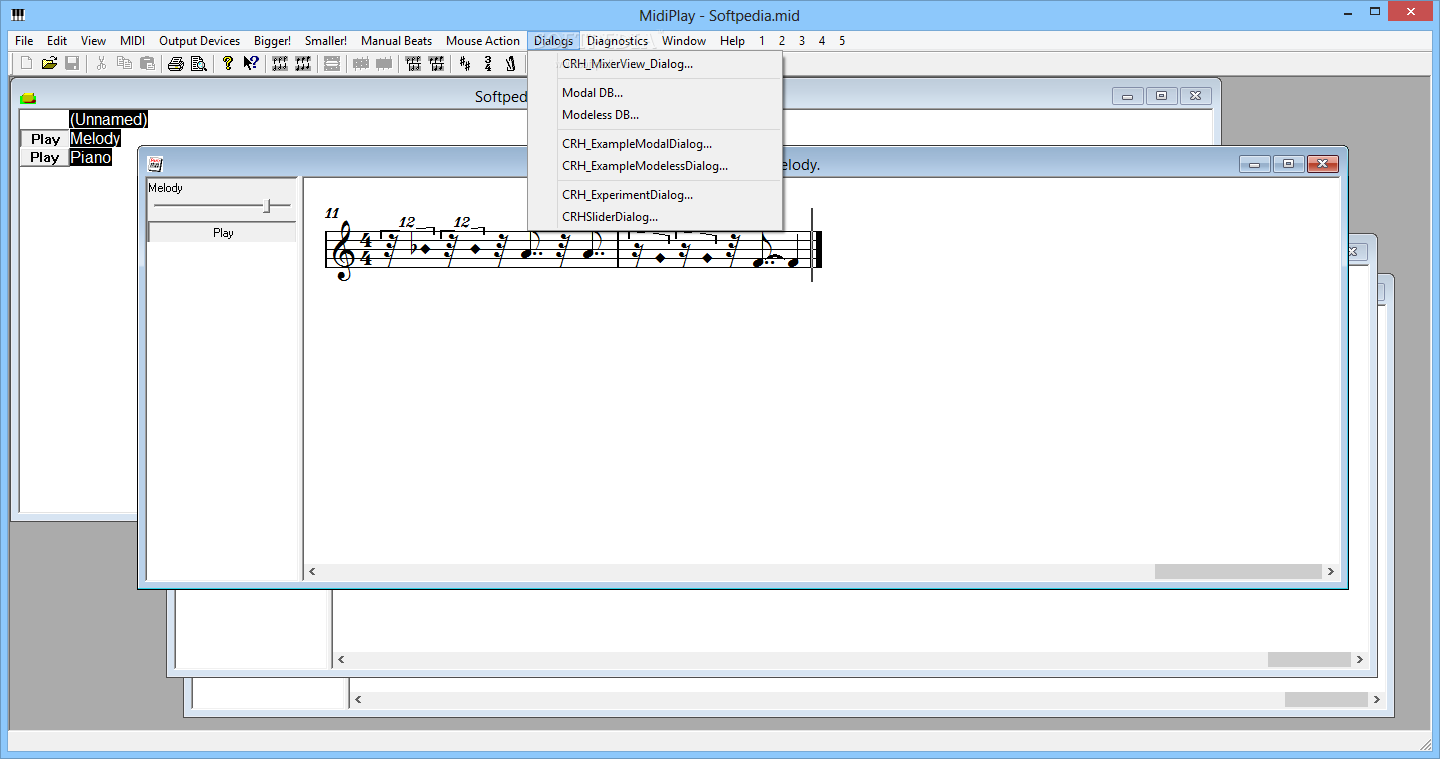Click the (Unnamed) track label
This screenshot has height=759, width=1440.
[x=108, y=120]
